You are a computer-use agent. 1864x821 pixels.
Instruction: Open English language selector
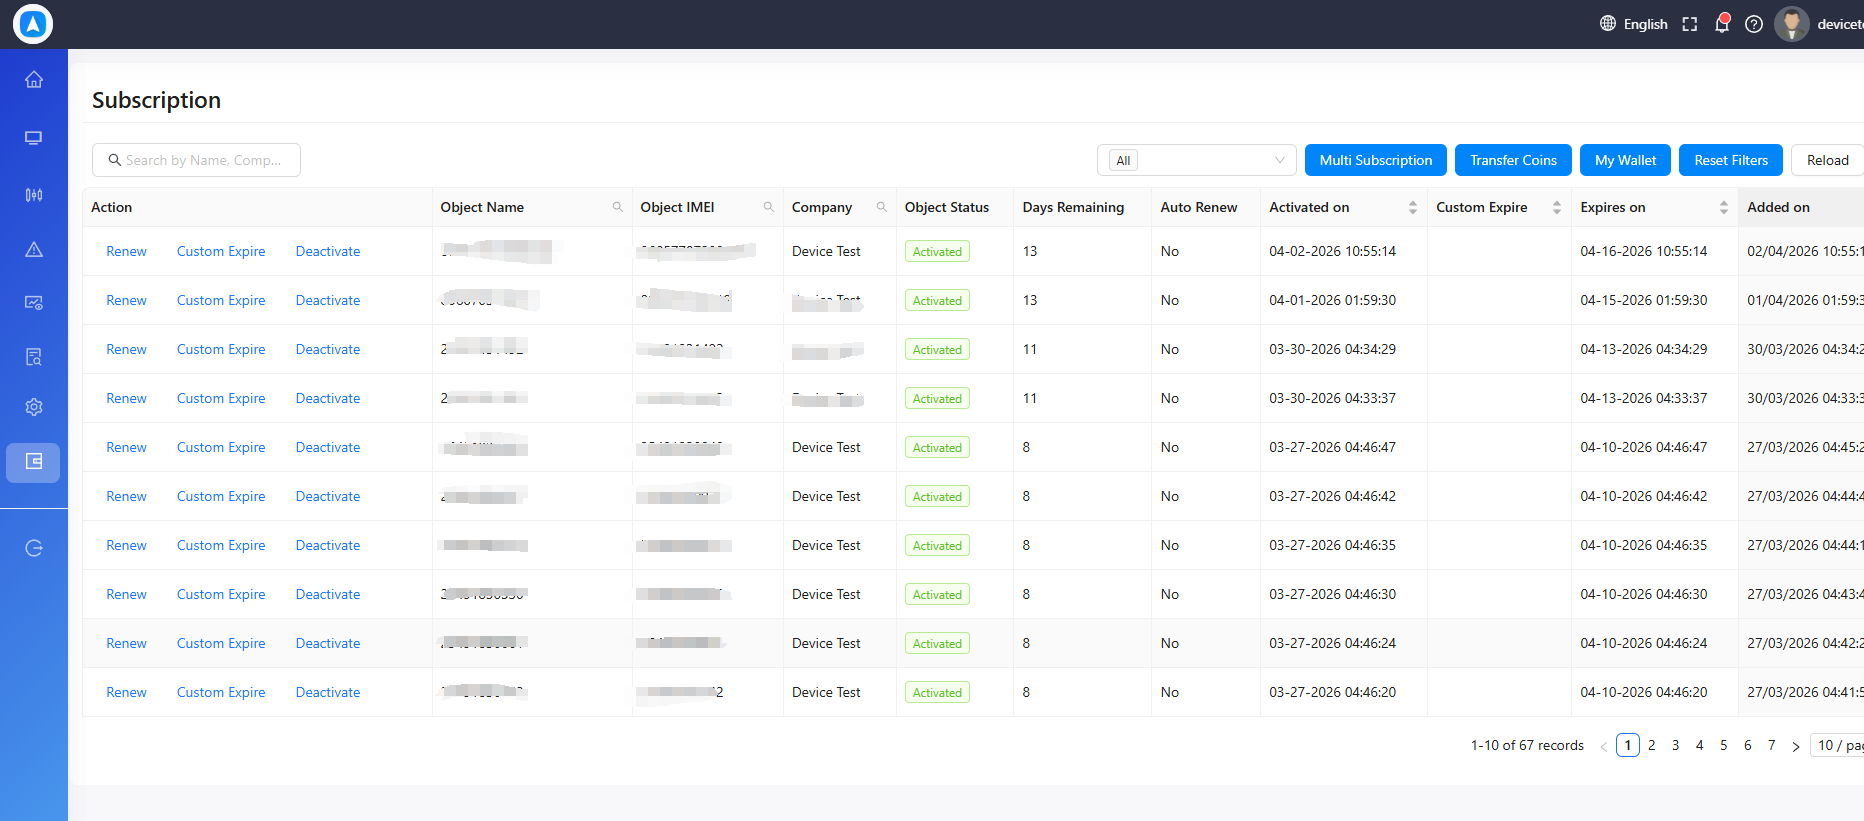(1645, 24)
